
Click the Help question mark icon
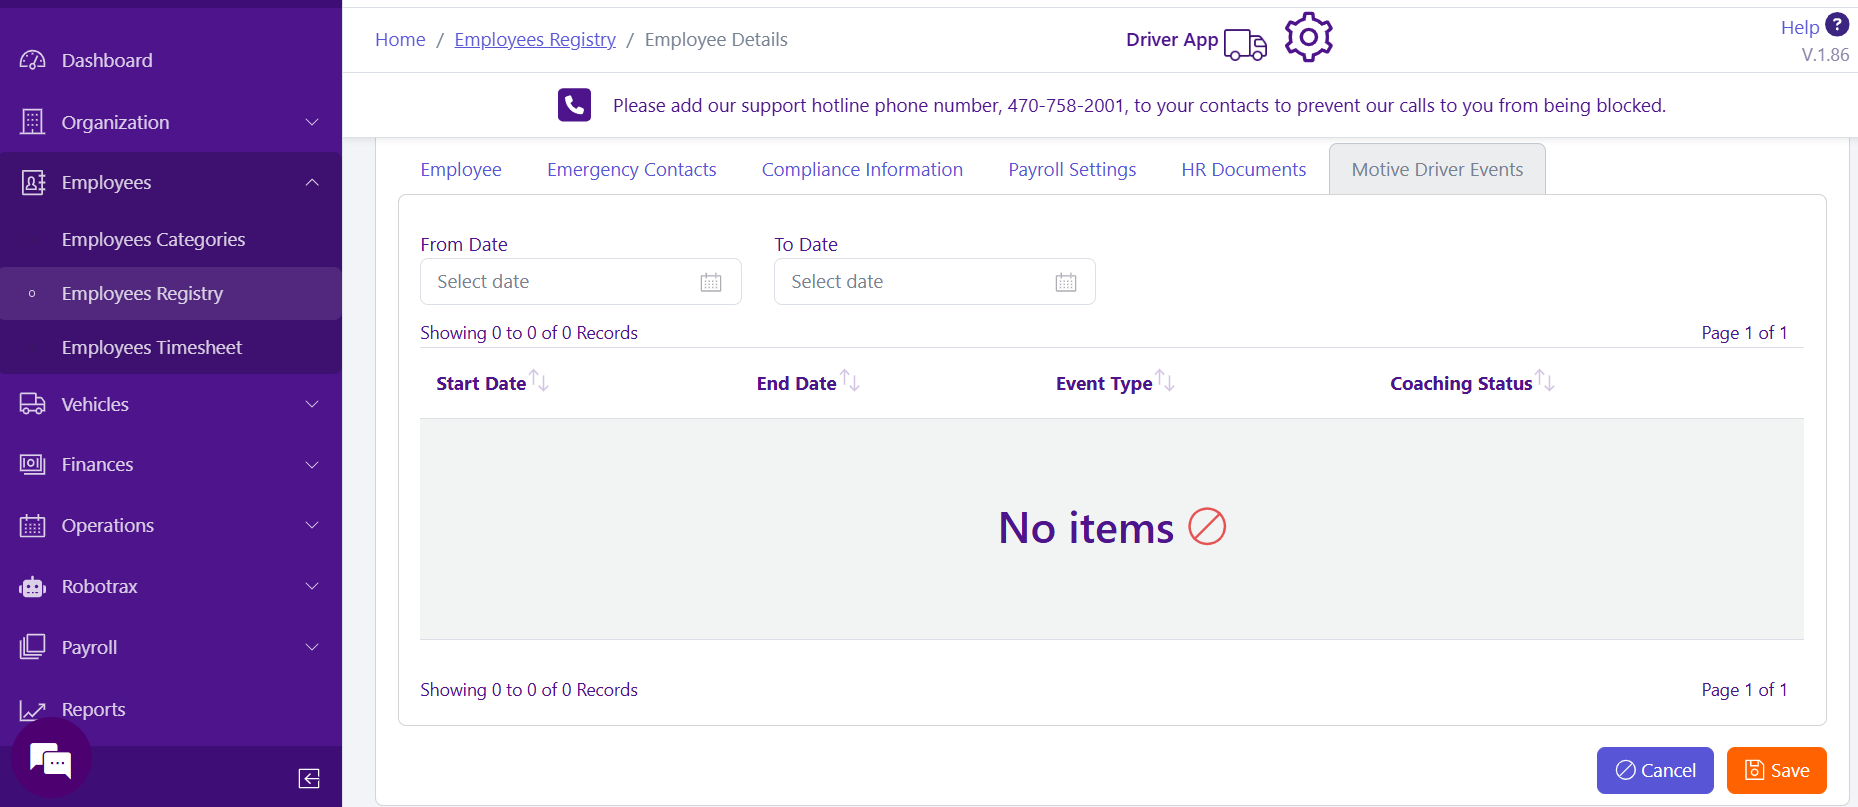(x=1837, y=25)
